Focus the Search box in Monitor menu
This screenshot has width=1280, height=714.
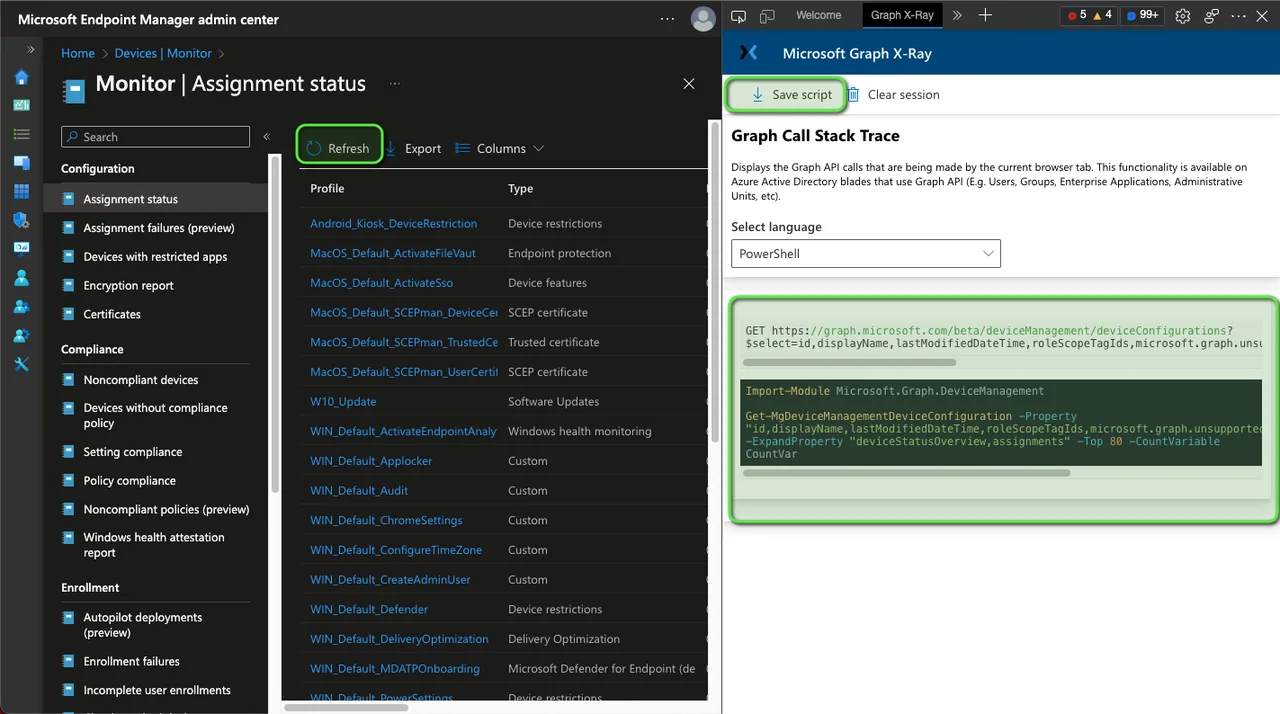tap(156, 137)
